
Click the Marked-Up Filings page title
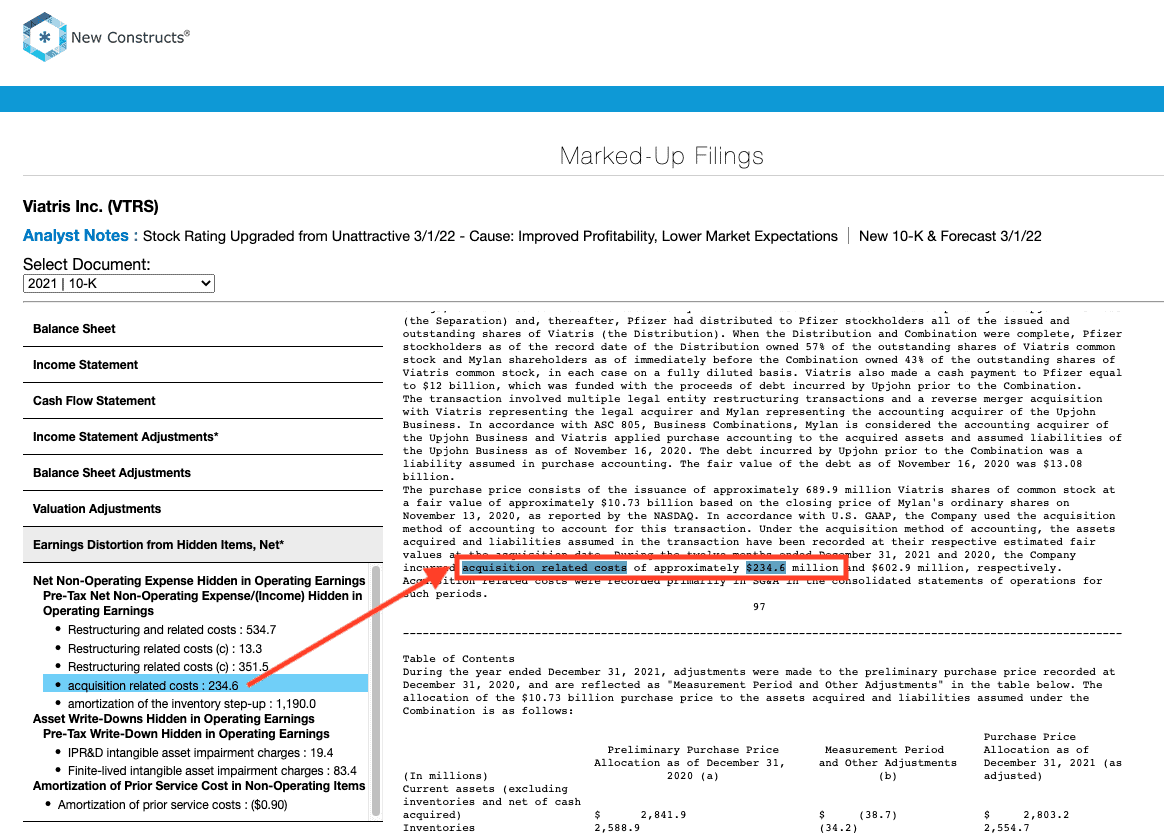661,156
